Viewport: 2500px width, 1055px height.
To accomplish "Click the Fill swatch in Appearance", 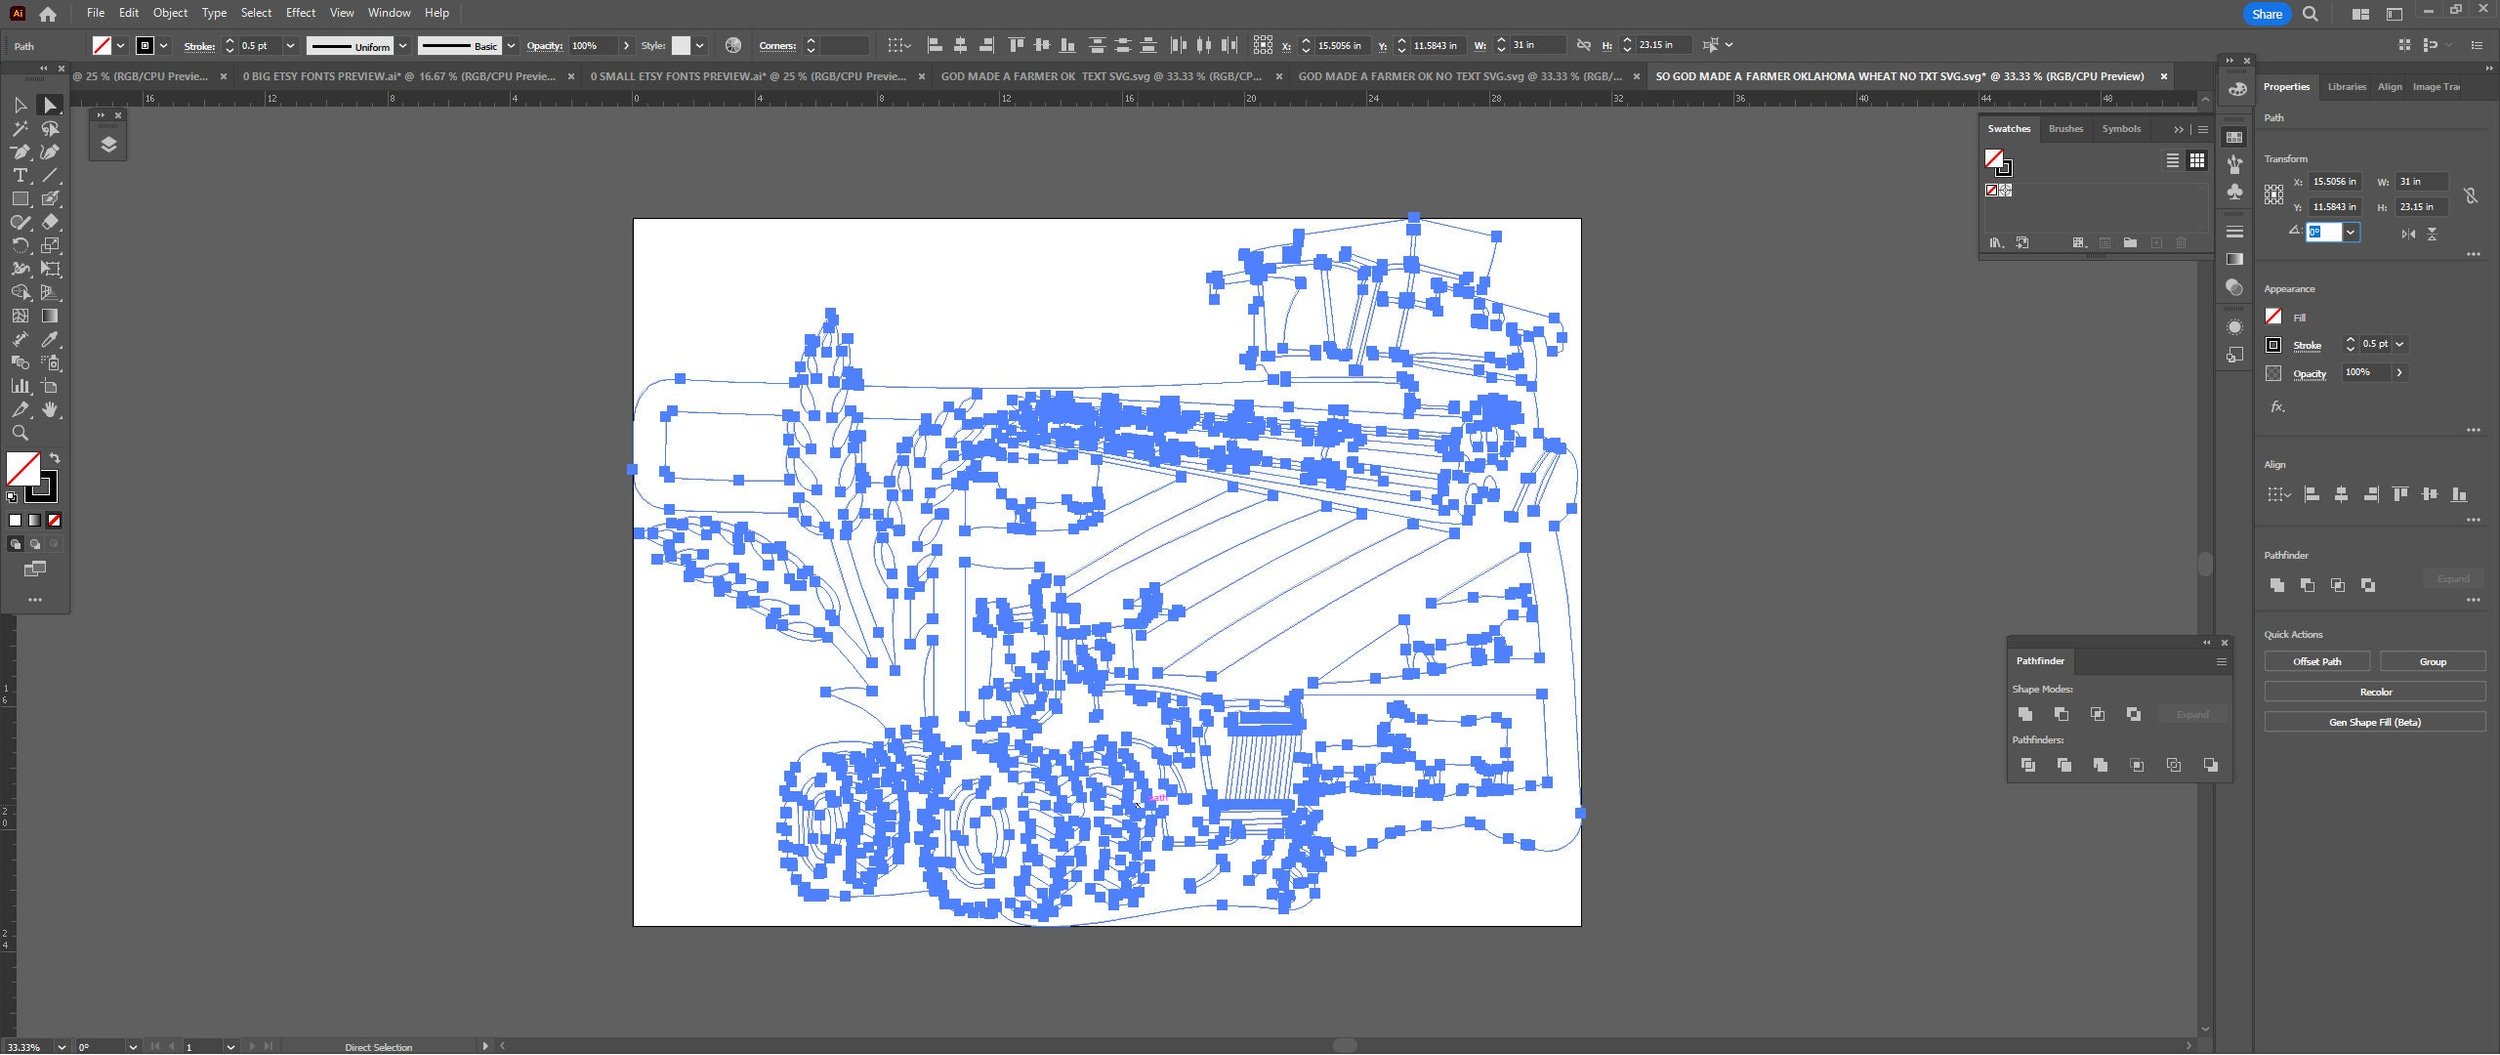I will coord(2272,317).
